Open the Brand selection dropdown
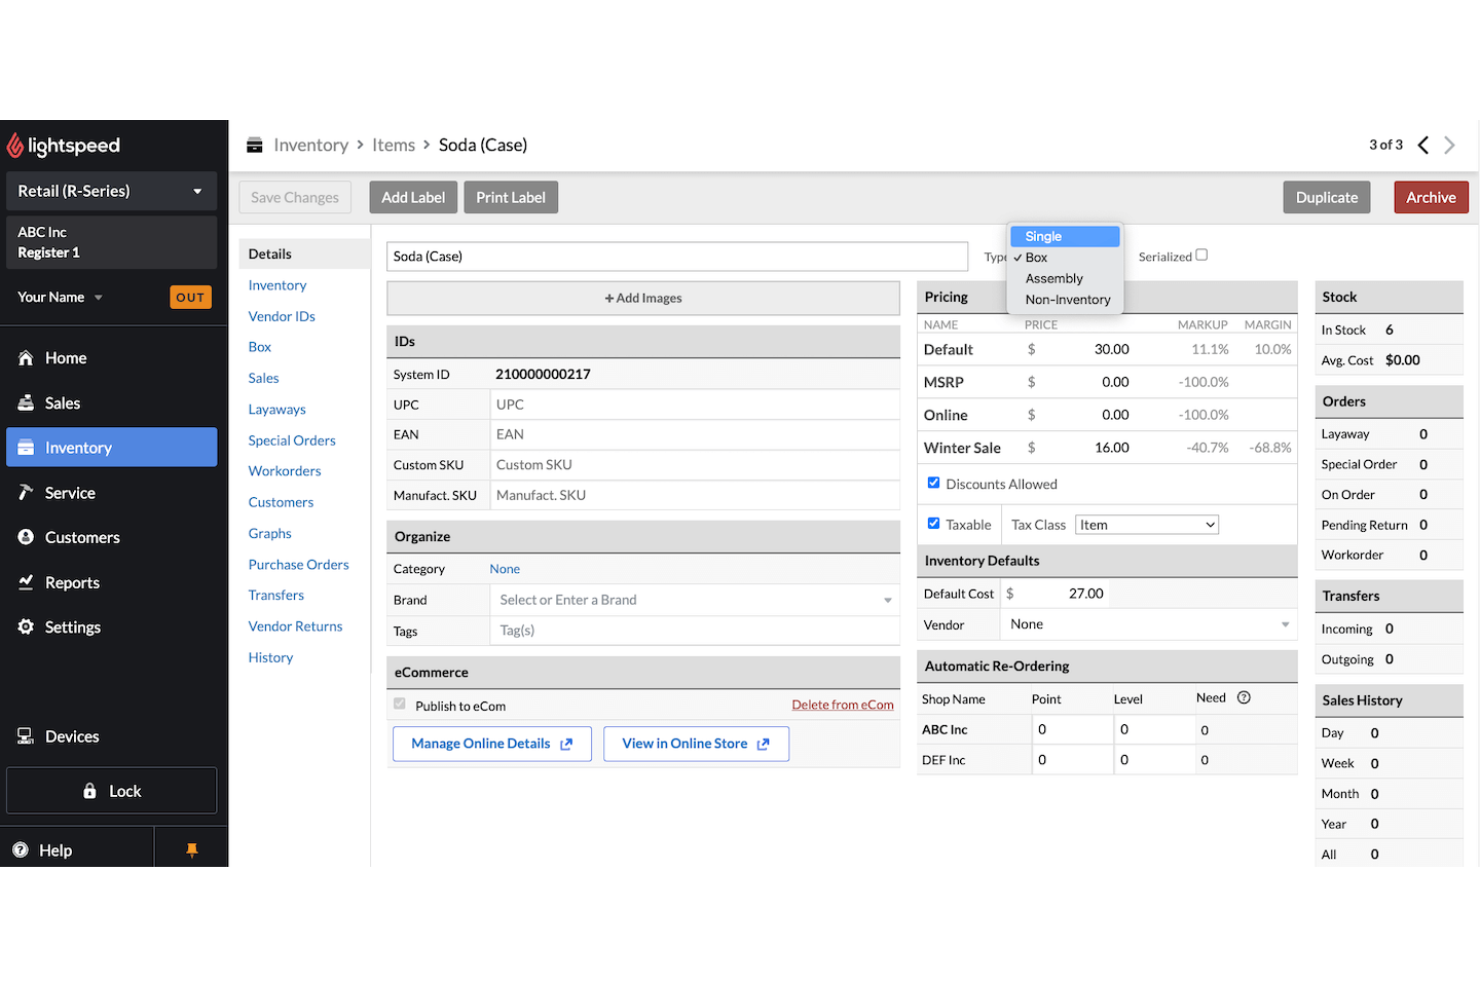This screenshot has width=1480, height=987. [695, 600]
